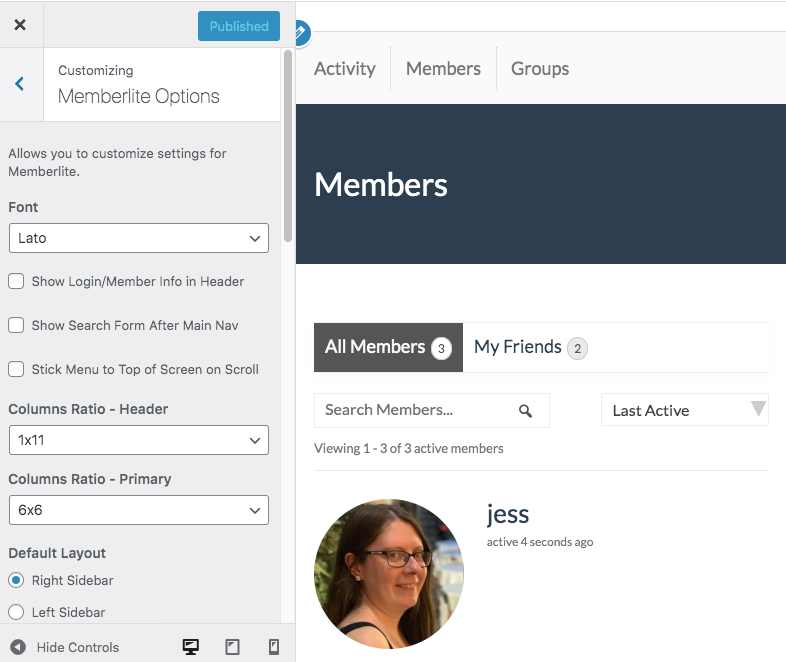Go back using the left chevron arrow
The width and height of the screenshot is (786, 662).
tap(20, 84)
